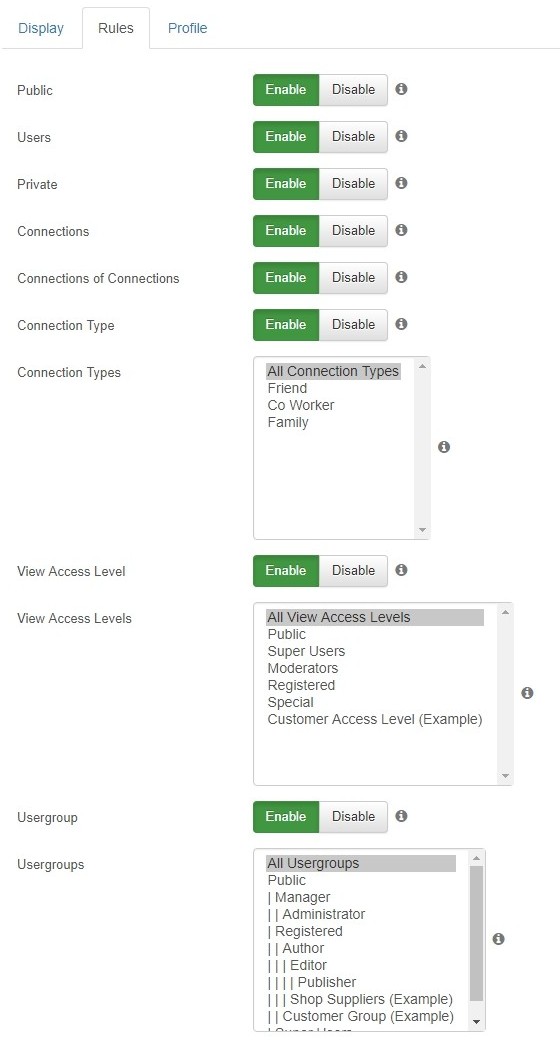Disable the Connection Type rule
This screenshot has height=1047, width=560.
tap(353, 325)
